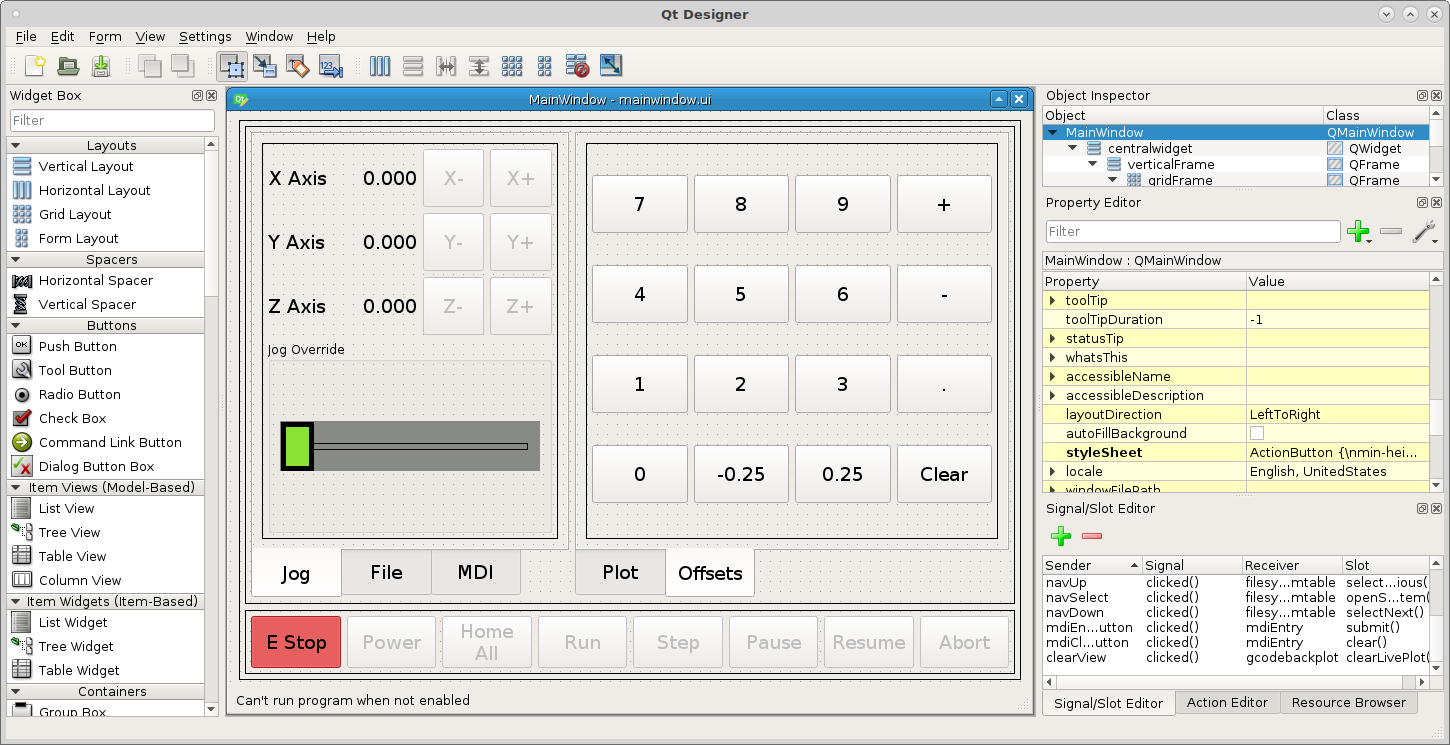This screenshot has width=1450, height=745.
Task: Toggle the autoFillBackground checkbox
Action: pos(1257,433)
